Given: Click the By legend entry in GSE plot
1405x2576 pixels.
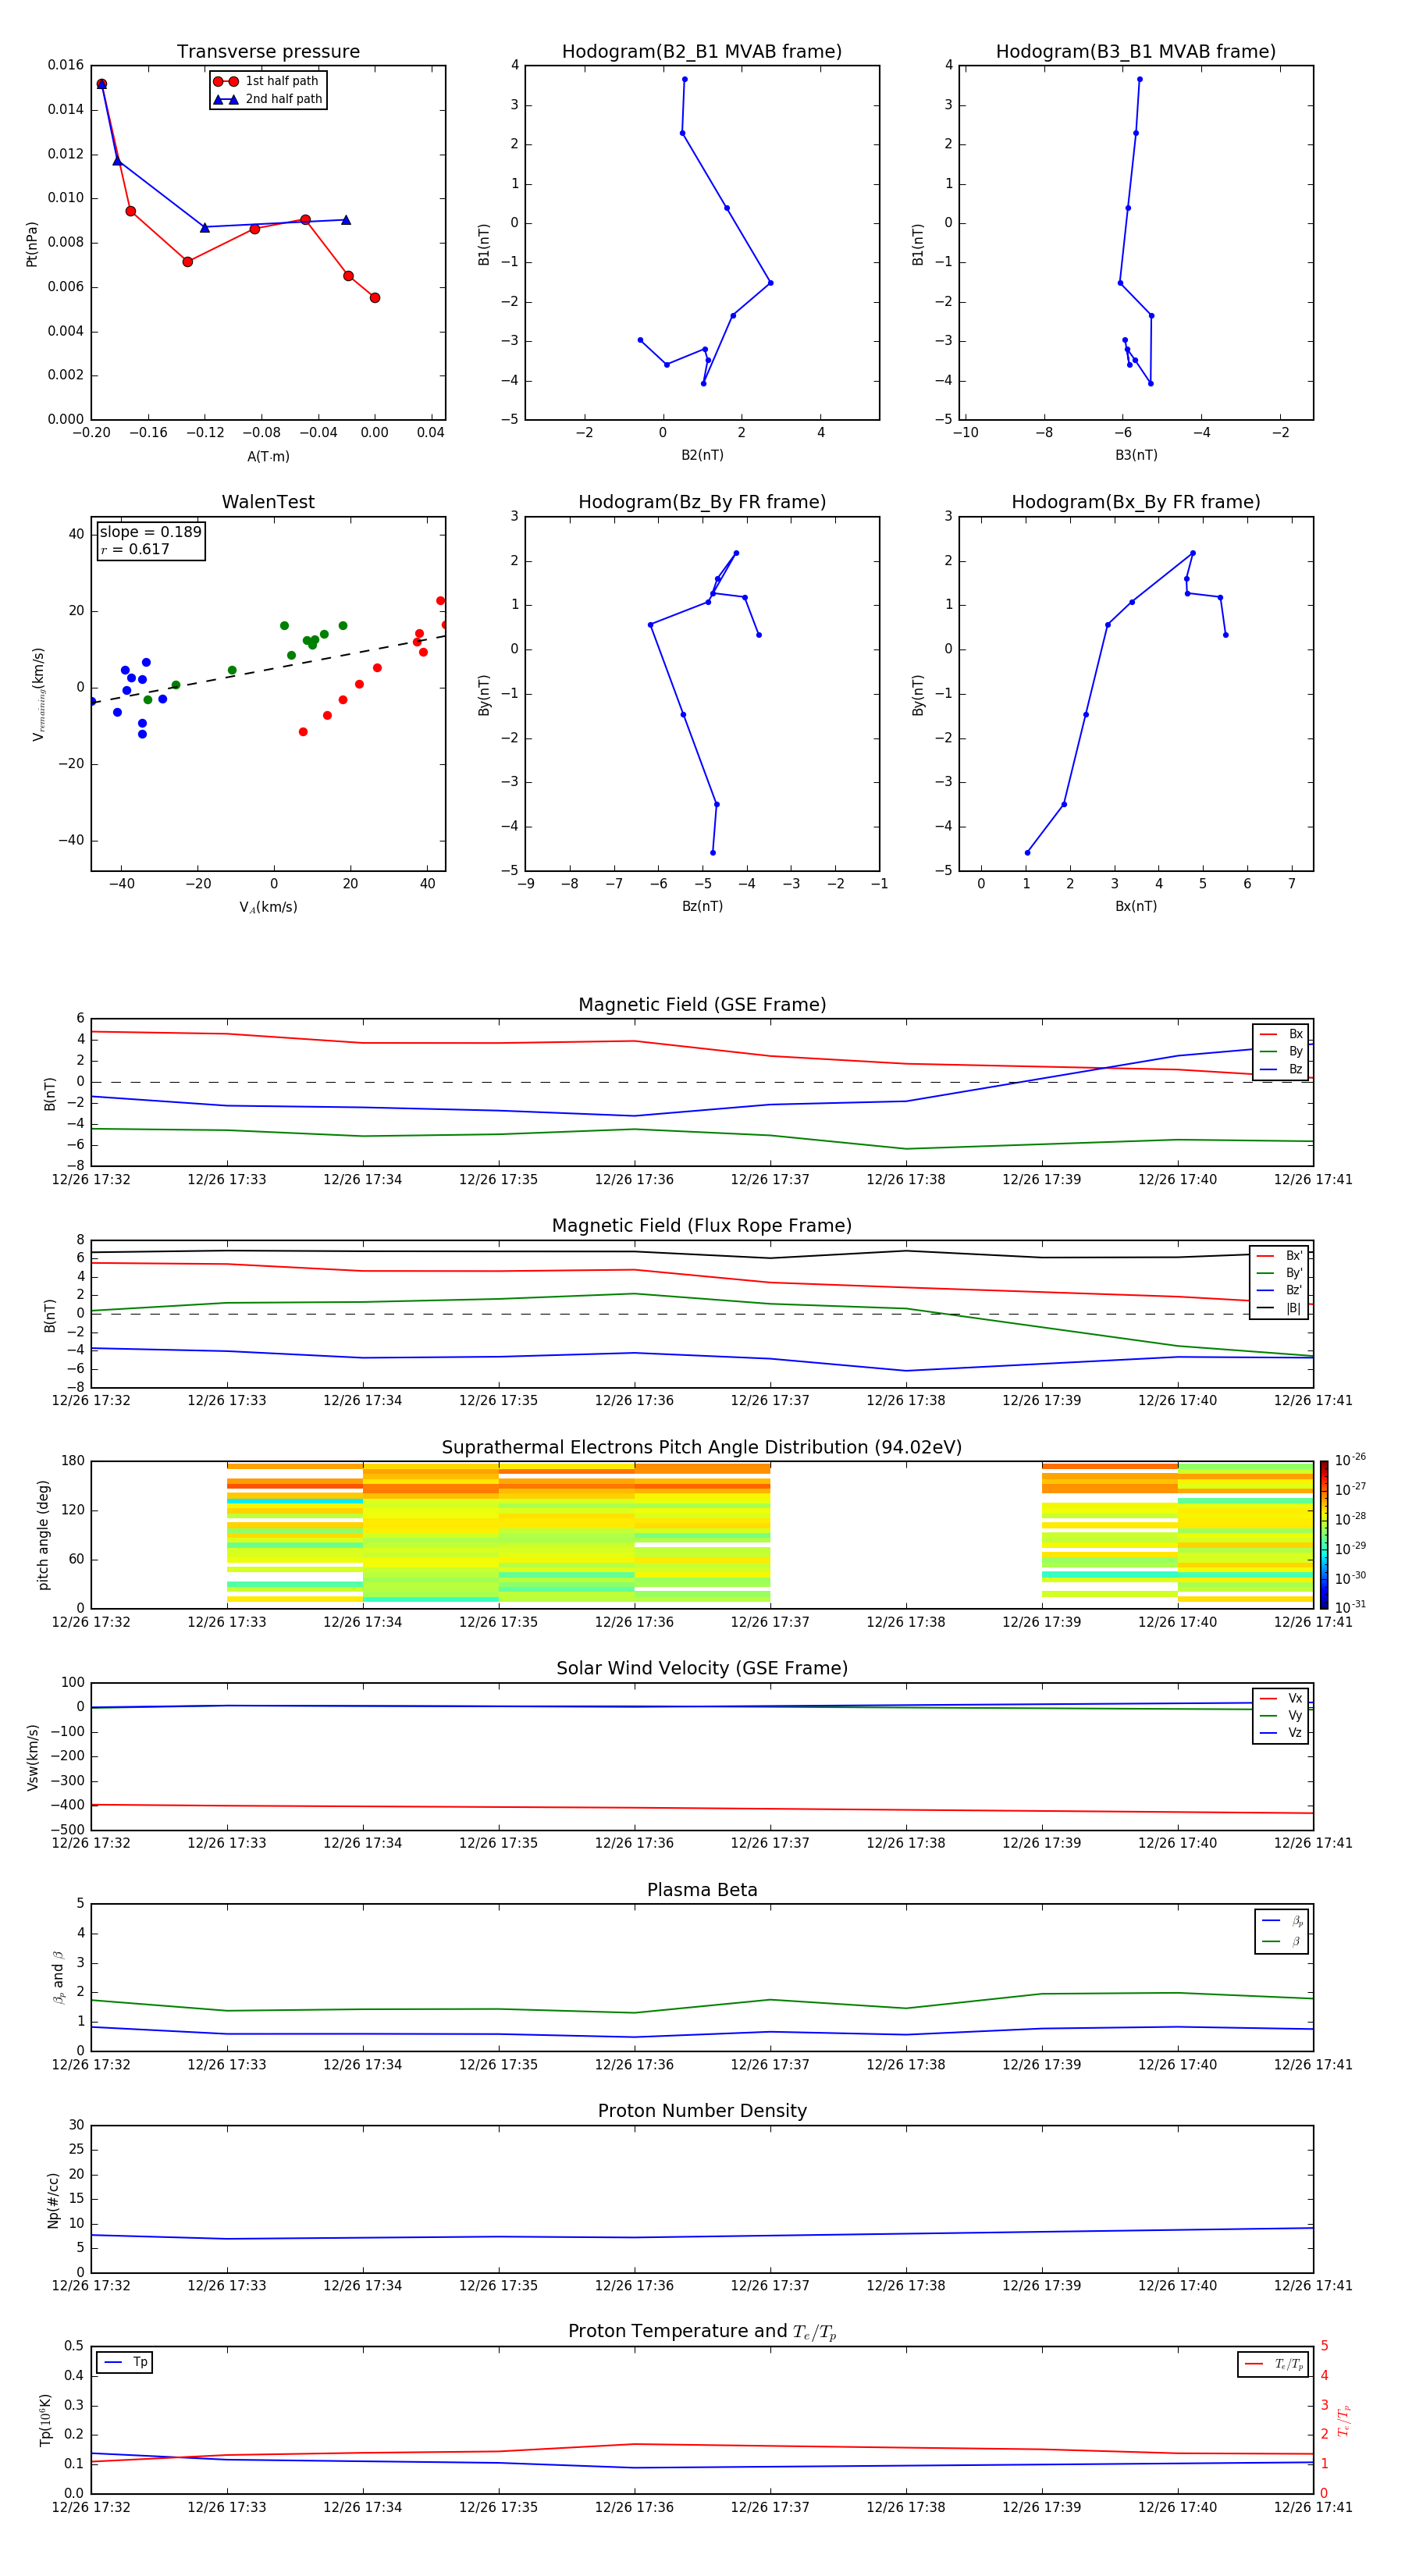Looking at the screenshot, I should 1281,1051.
